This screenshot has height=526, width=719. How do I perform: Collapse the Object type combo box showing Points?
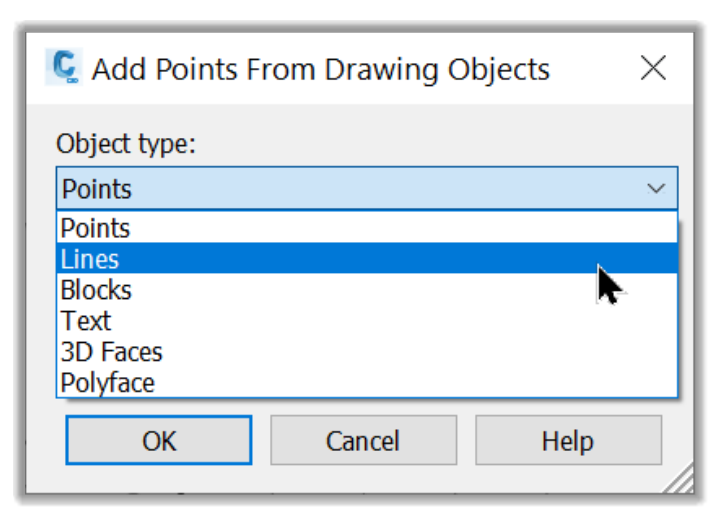367,188
